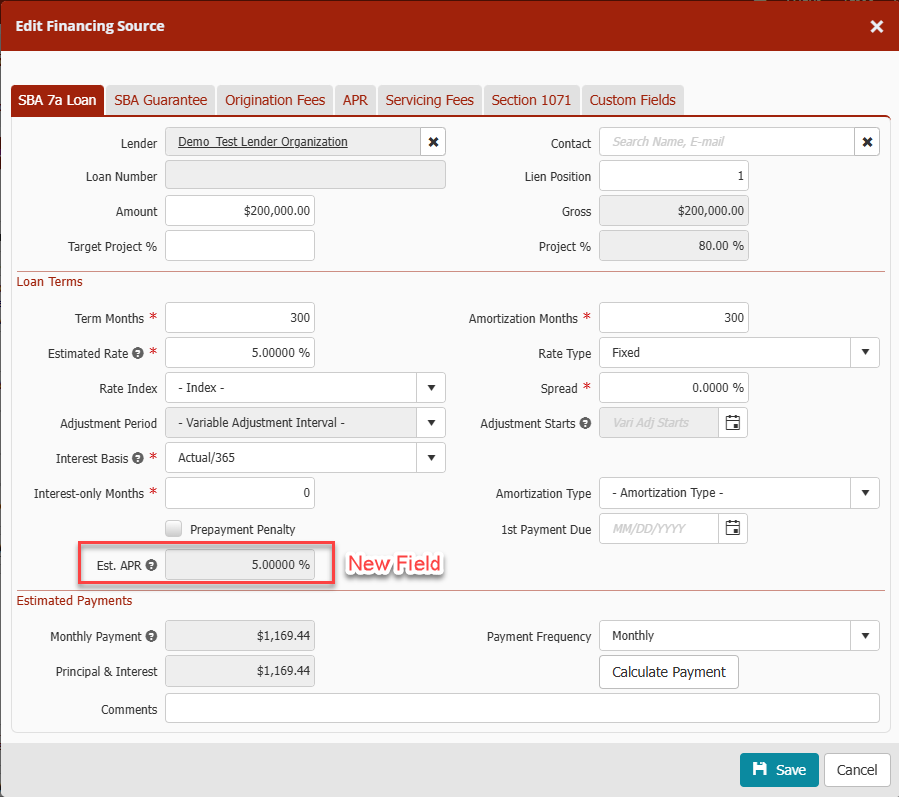899x797 pixels.
Task: Expand the Payment Frequency dropdown
Action: coord(865,635)
